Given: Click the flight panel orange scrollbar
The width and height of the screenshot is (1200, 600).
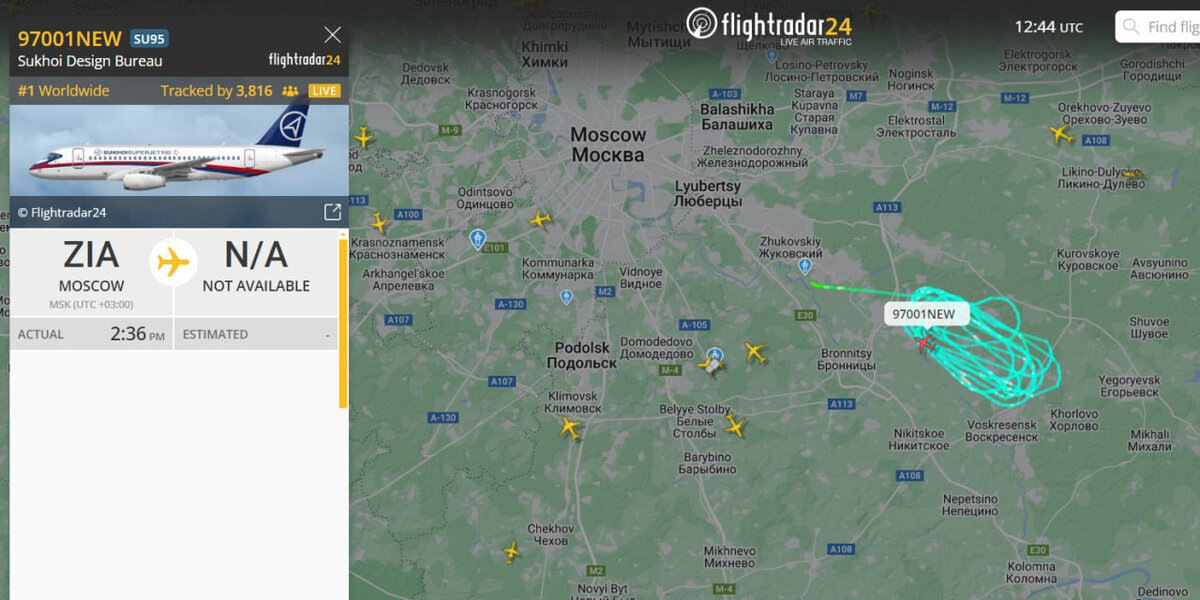Looking at the screenshot, I should [343, 322].
